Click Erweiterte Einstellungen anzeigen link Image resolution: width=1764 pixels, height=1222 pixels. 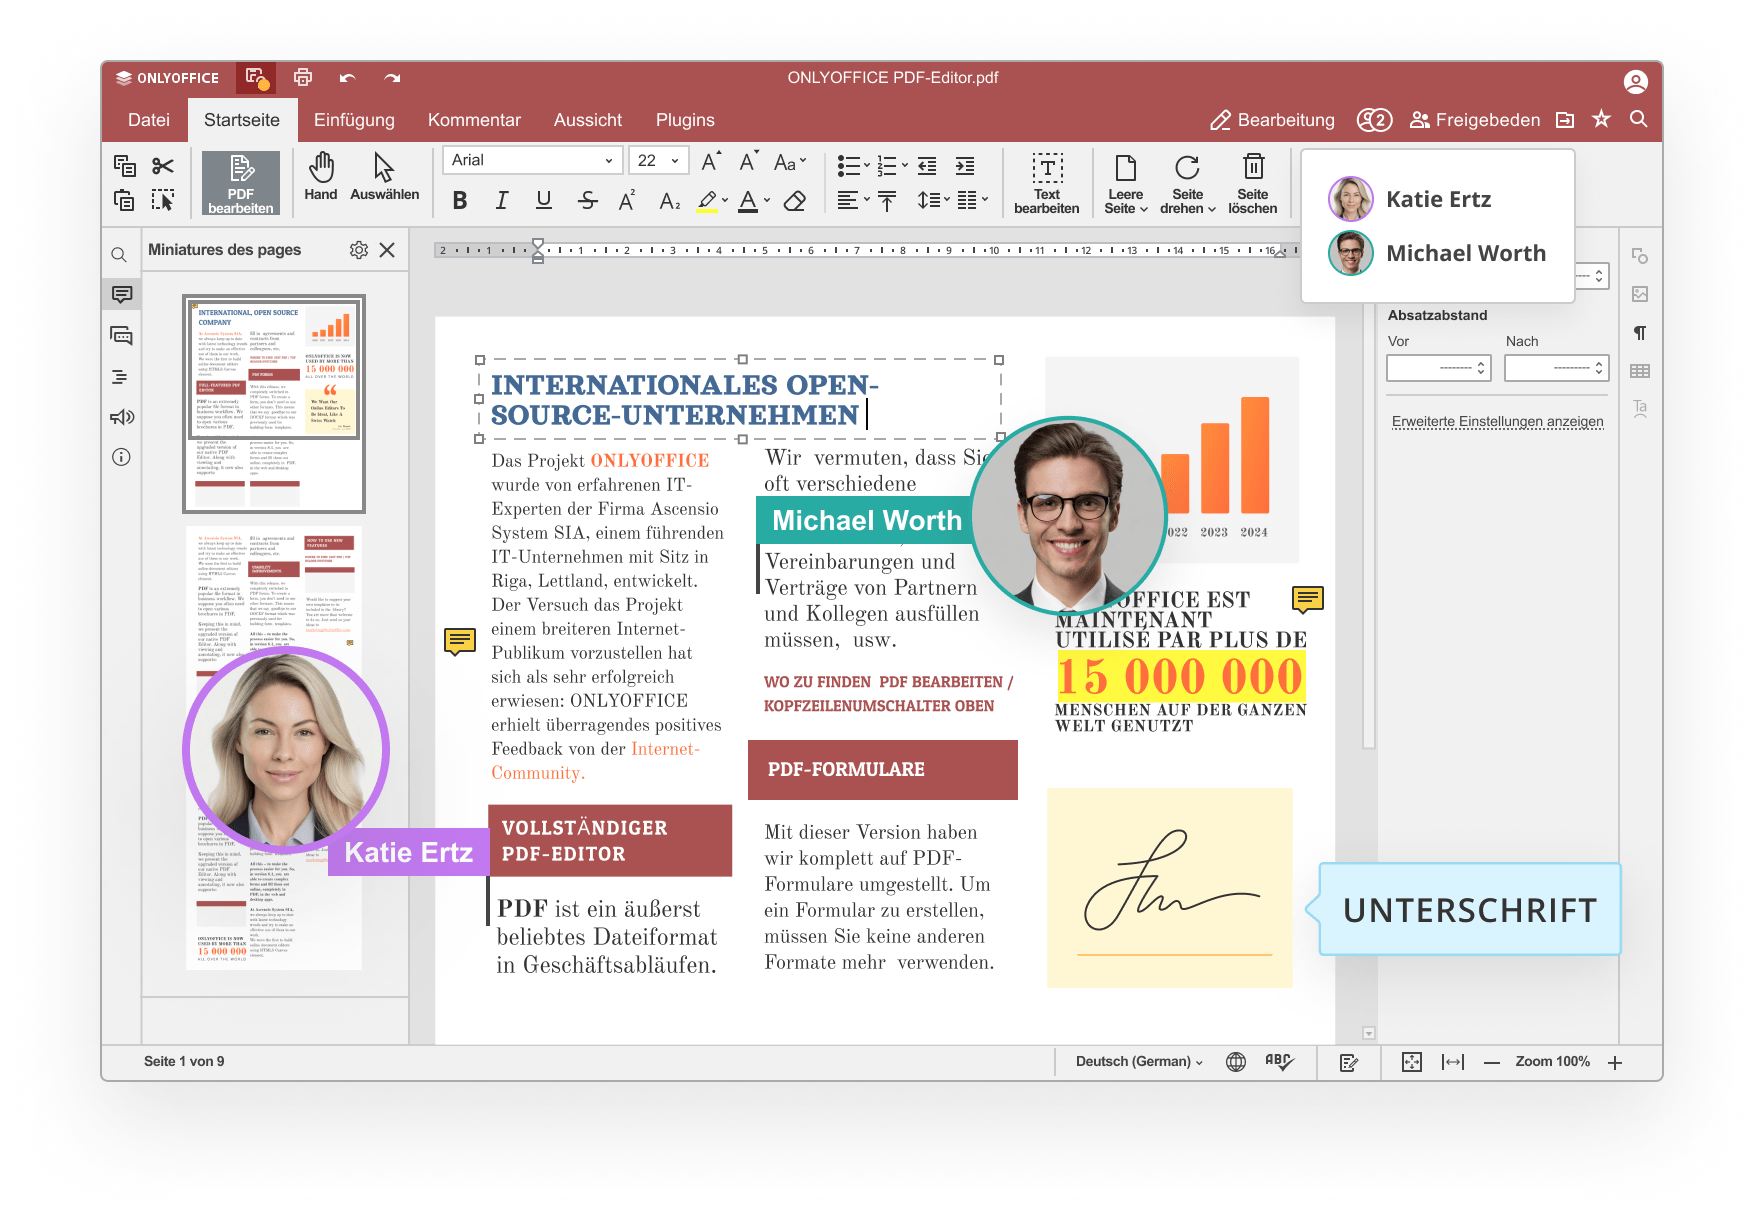coord(1497,422)
